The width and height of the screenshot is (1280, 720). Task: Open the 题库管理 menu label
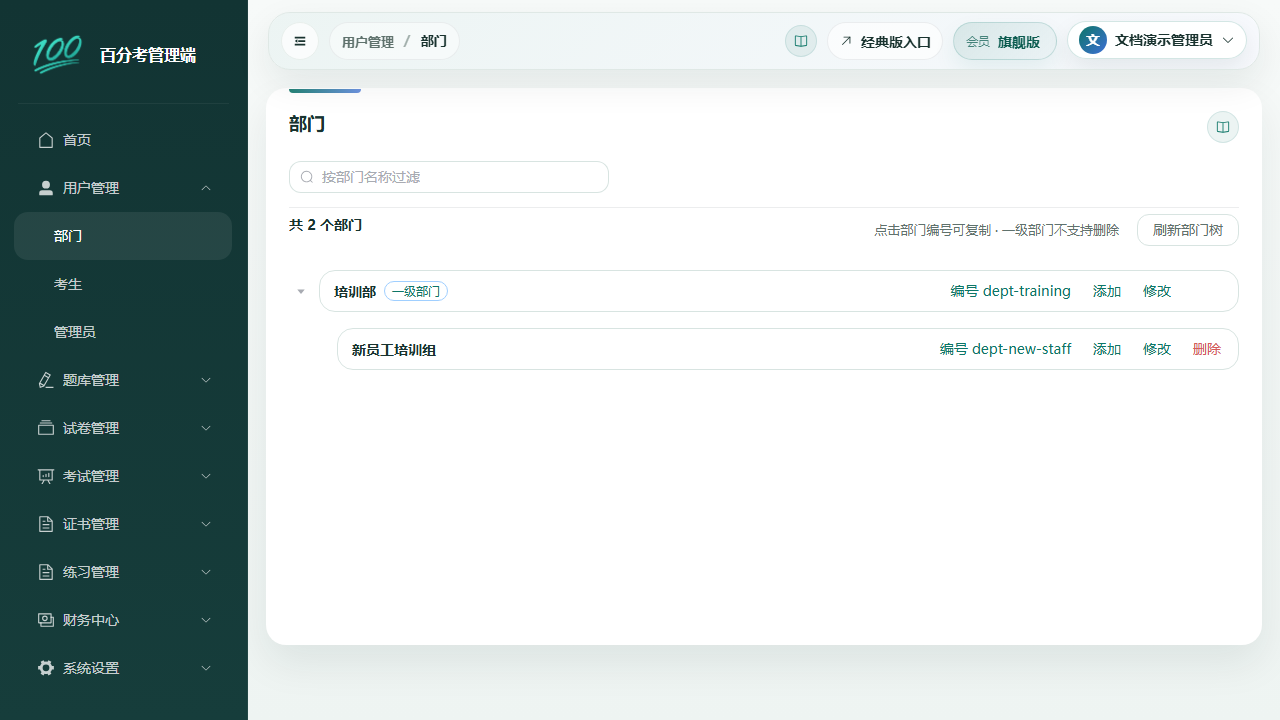pyautogui.click(x=91, y=380)
